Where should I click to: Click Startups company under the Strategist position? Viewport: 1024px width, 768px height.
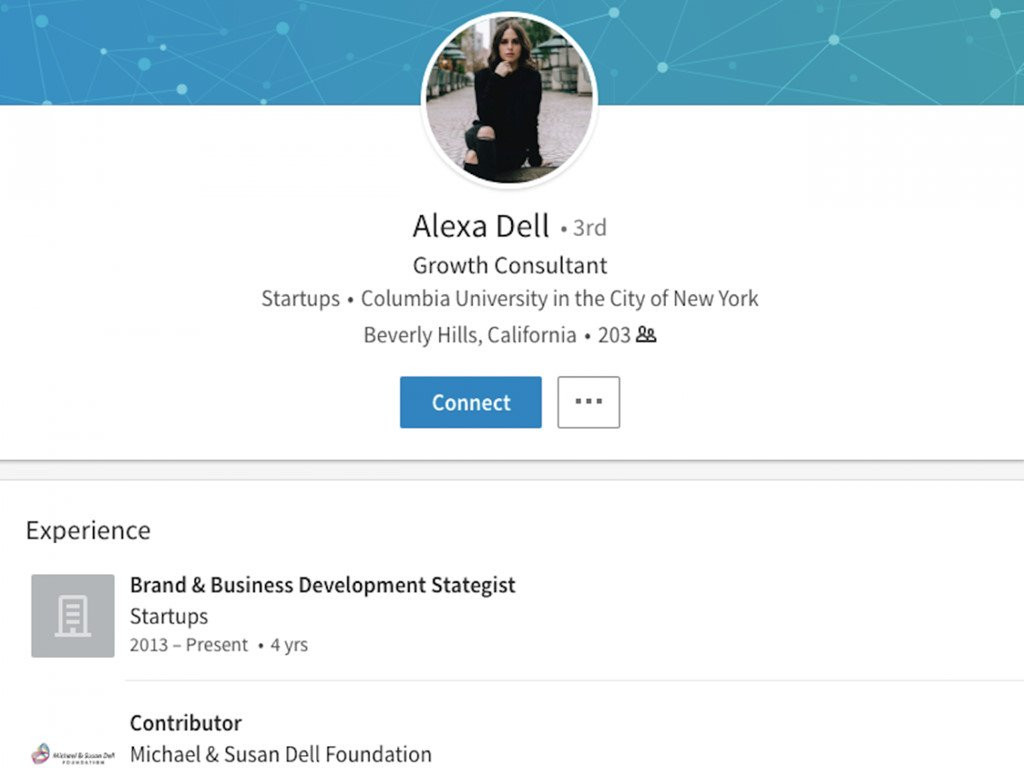[169, 616]
